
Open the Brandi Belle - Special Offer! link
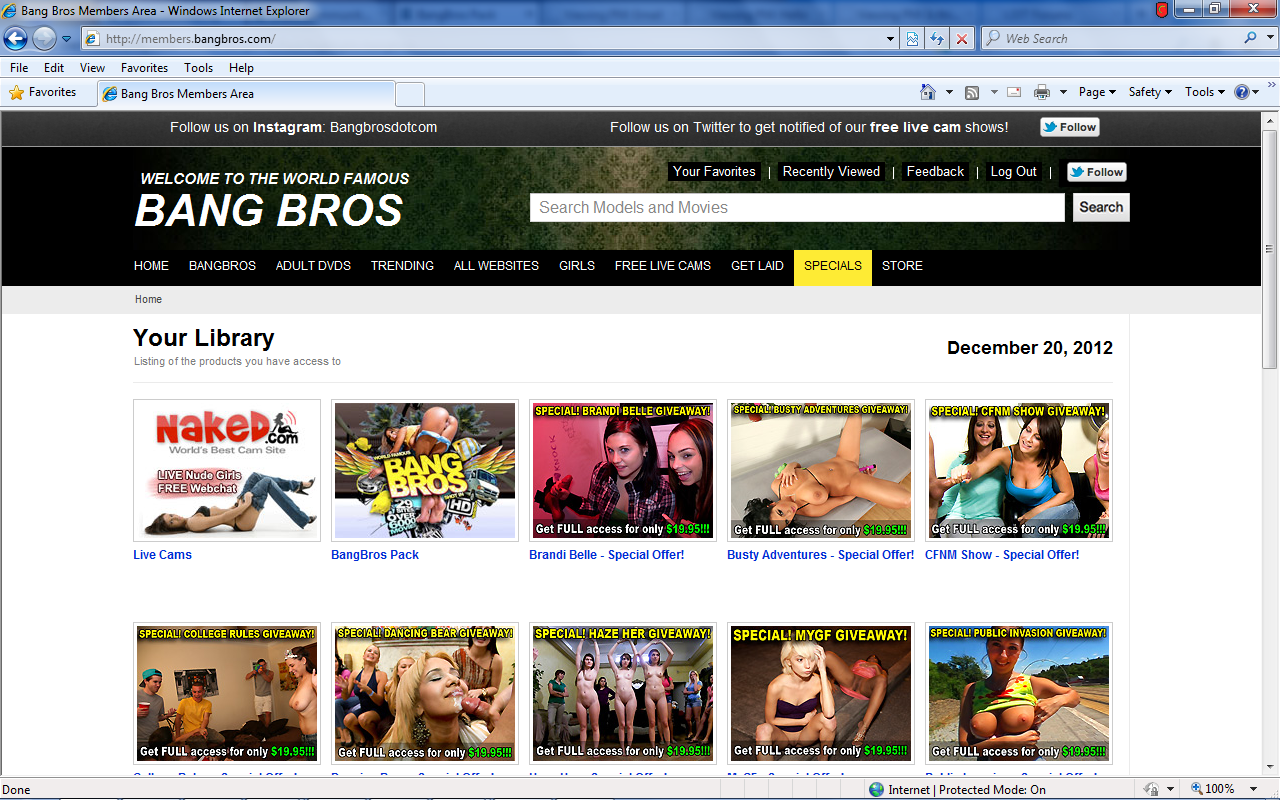pyautogui.click(x=607, y=555)
